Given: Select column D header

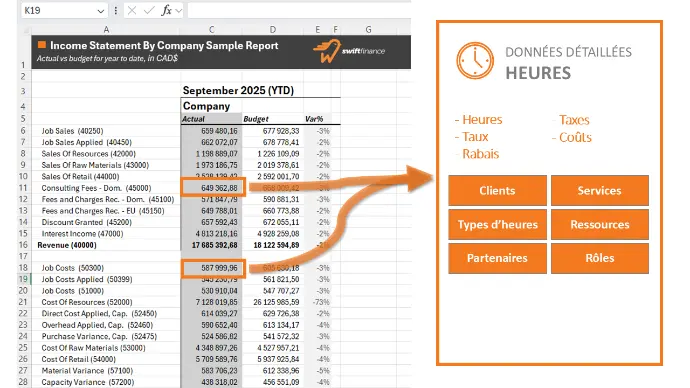Looking at the screenshot, I should [273, 29].
